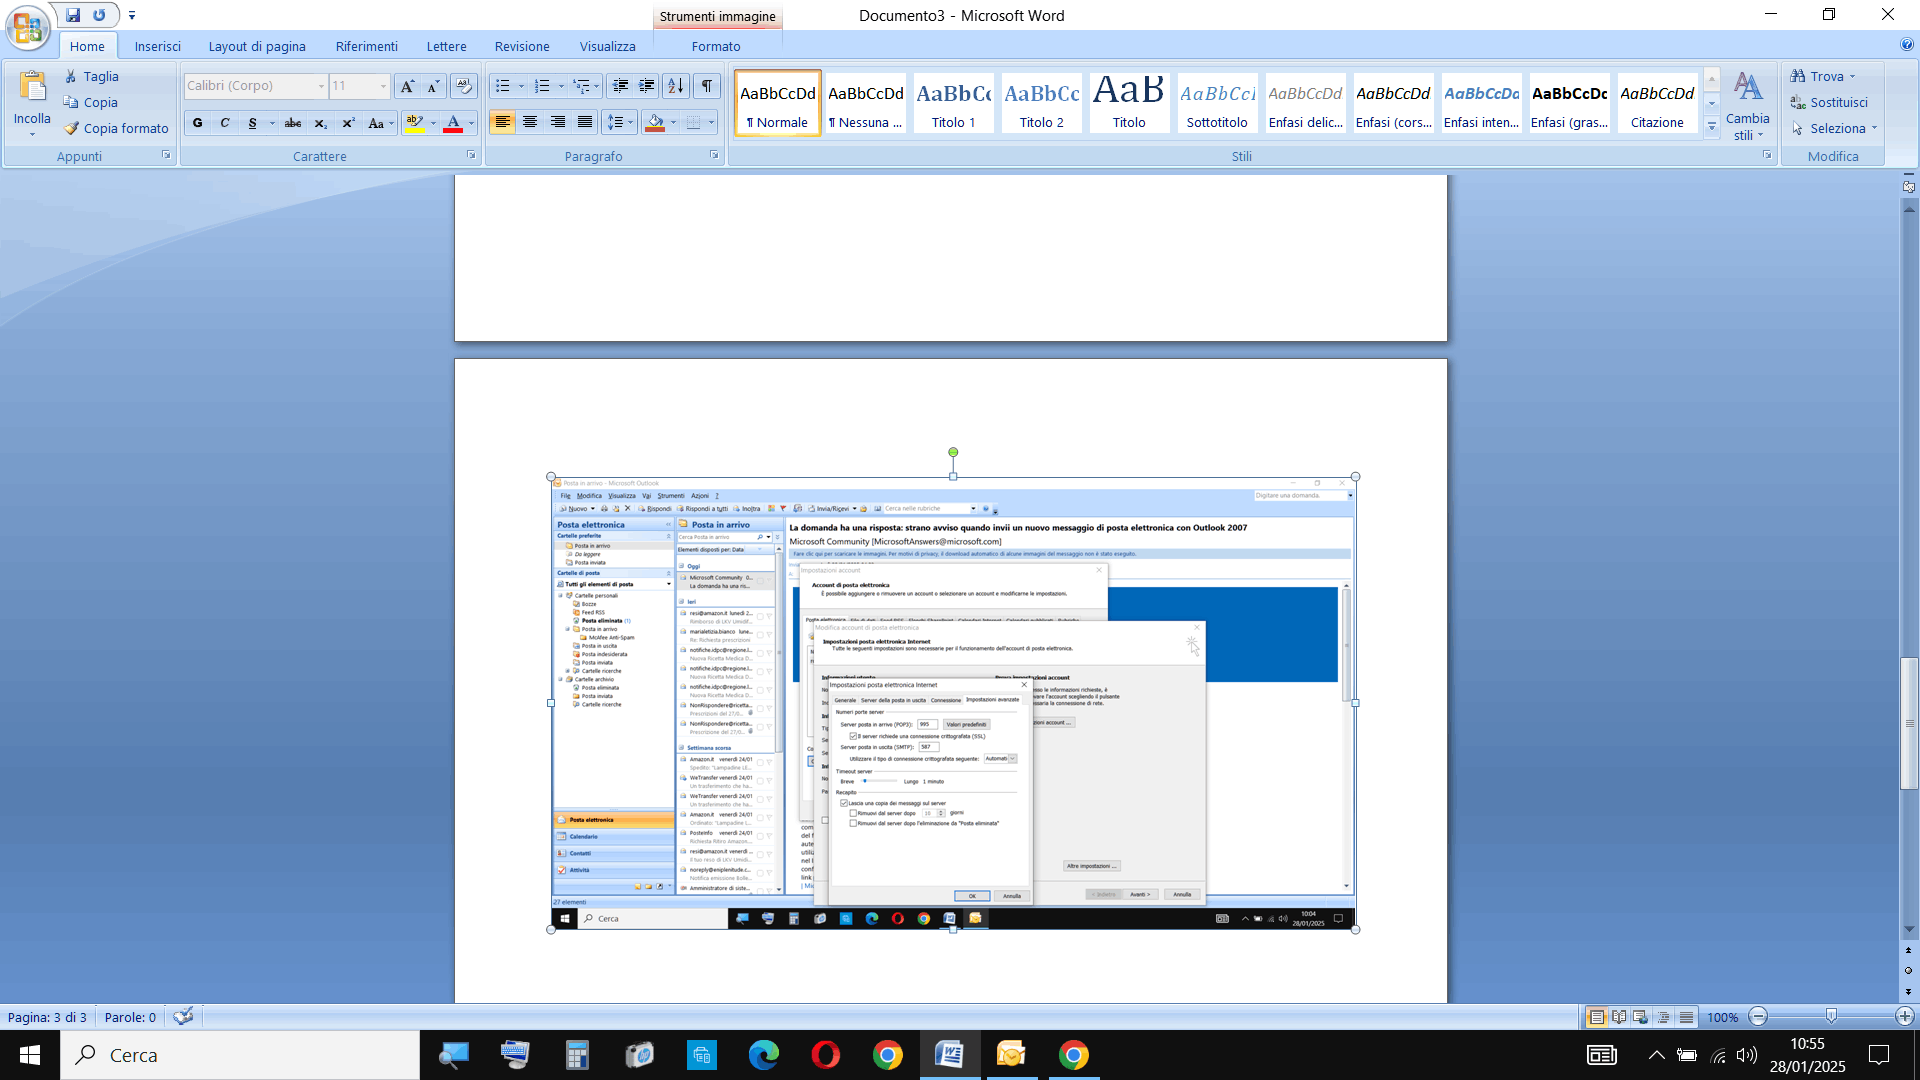This screenshot has width=1920, height=1080.
Task: Click the strikethrough abc icon
Action: (x=292, y=123)
